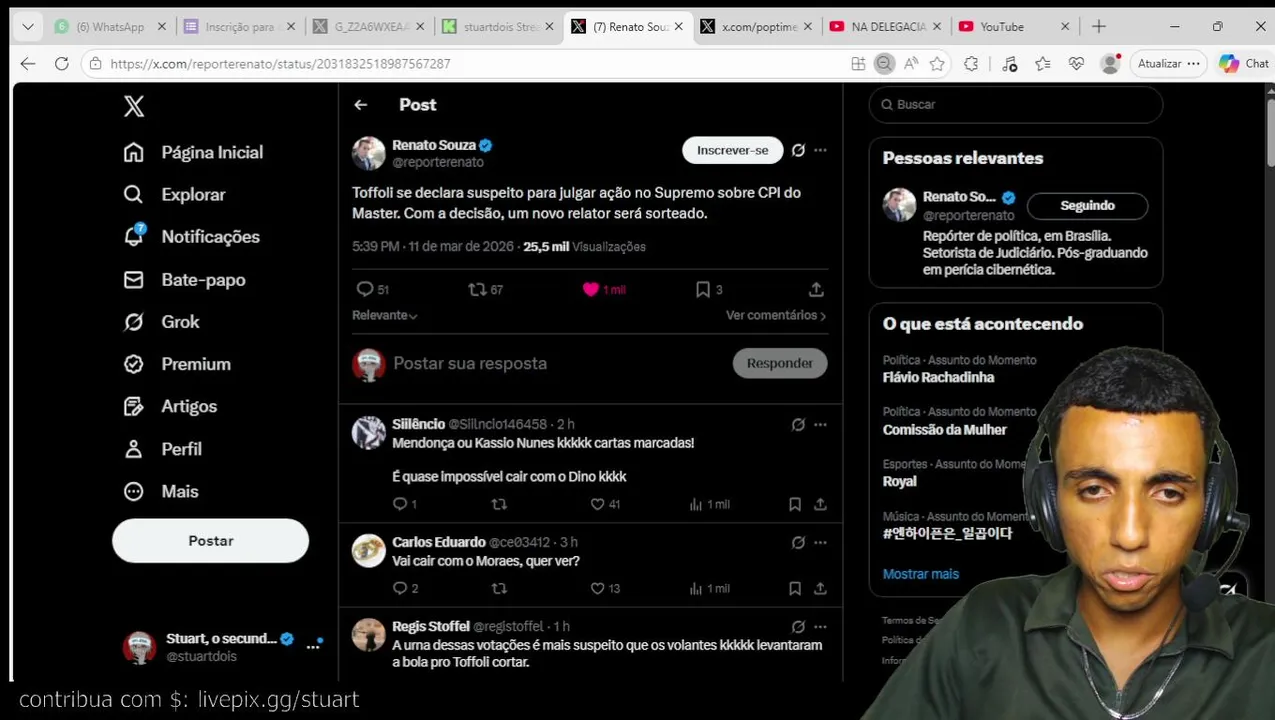Click Grok icon on Renato Souza's post

[x=798, y=150]
